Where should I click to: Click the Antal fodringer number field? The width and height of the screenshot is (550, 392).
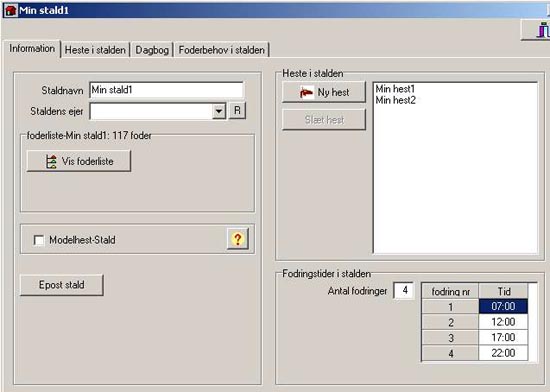404,290
